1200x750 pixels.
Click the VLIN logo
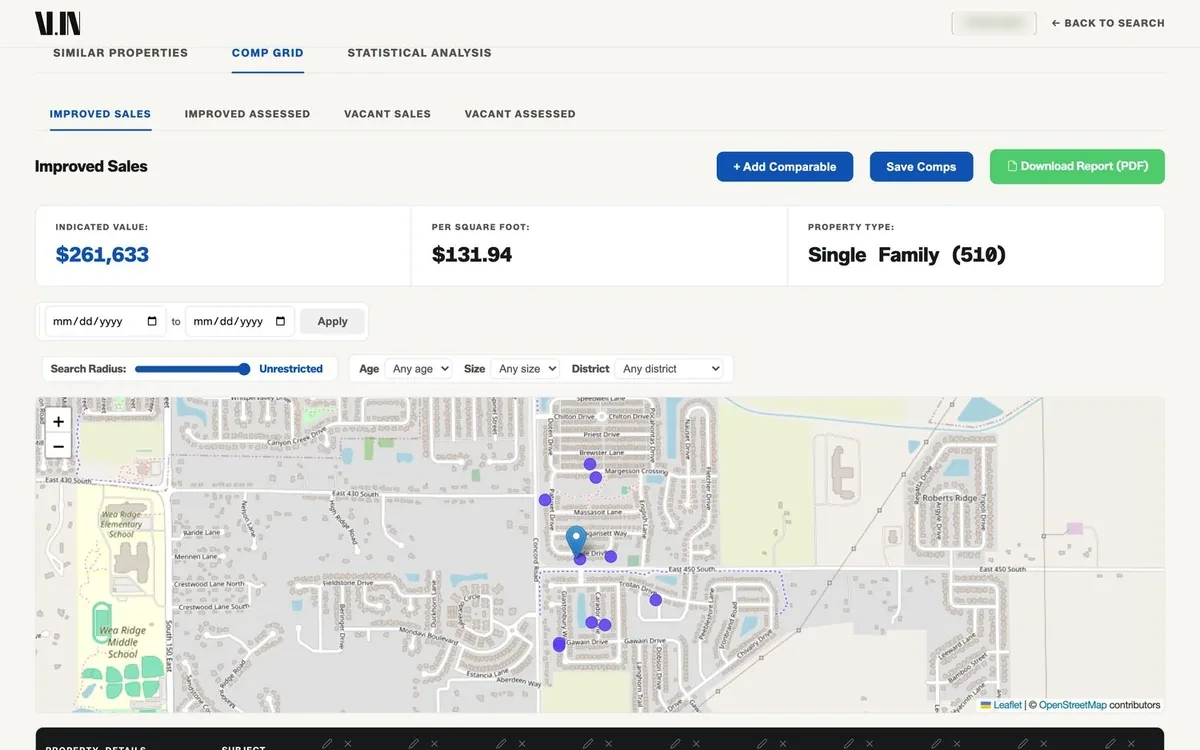tap(58, 23)
